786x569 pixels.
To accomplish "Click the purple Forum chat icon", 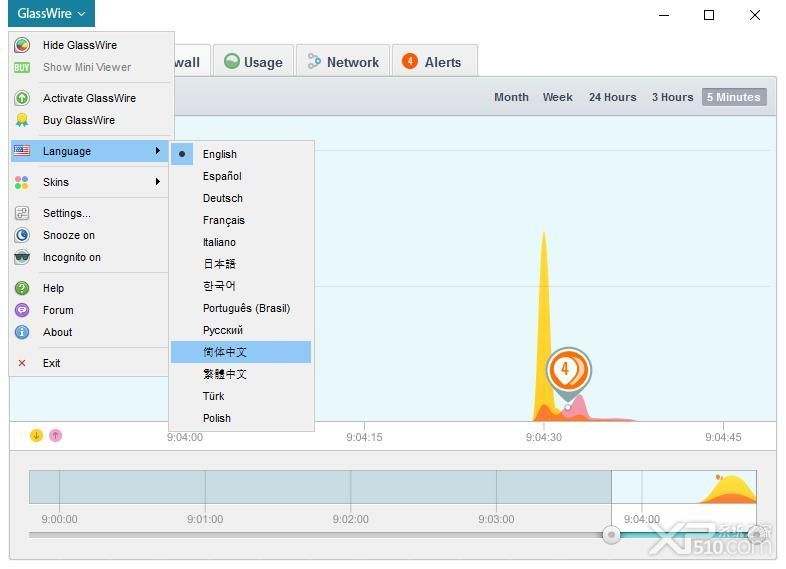I will click(x=22, y=310).
